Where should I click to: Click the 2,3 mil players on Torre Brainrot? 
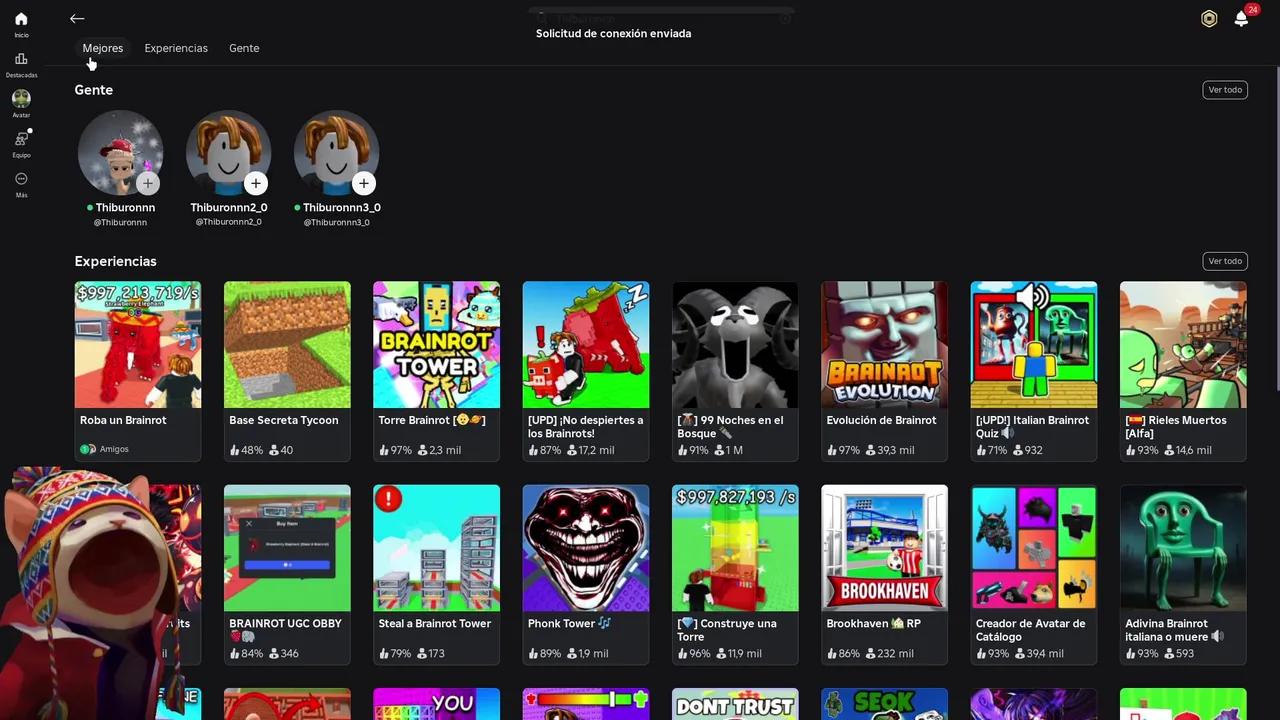[439, 450]
